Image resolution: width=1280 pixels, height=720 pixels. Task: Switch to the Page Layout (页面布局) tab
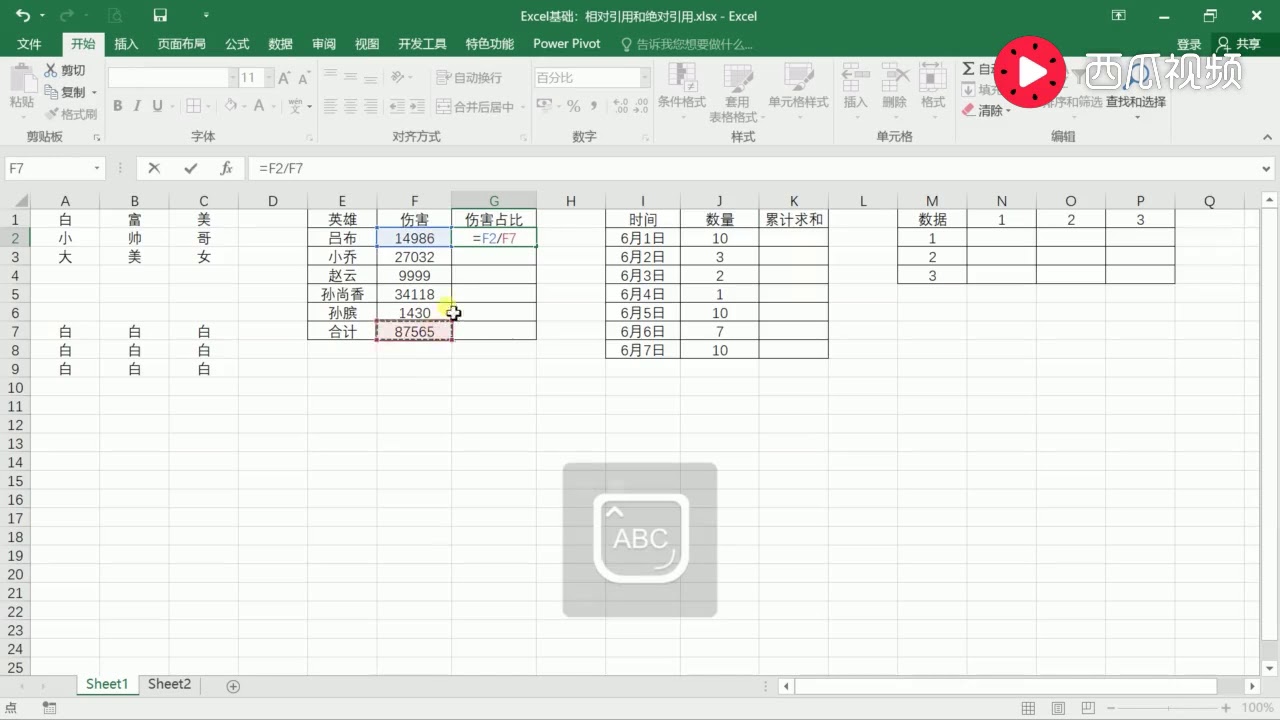182,44
